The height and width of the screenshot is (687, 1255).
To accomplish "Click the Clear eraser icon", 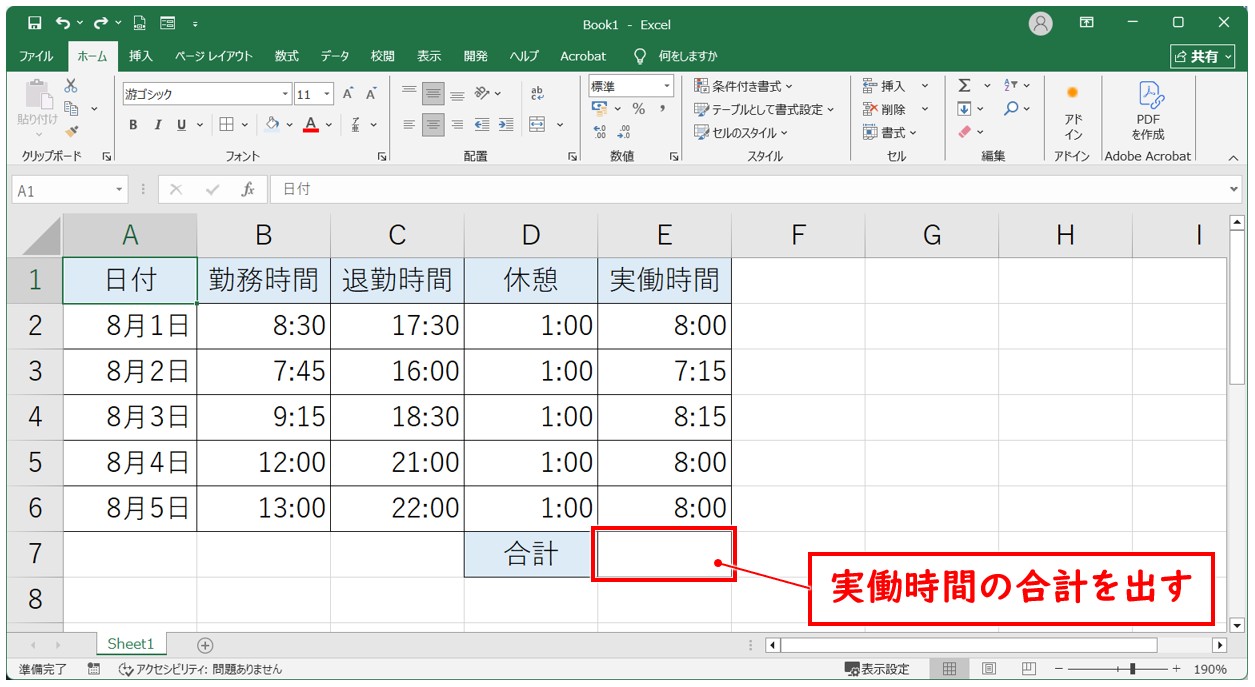I will click(x=965, y=131).
